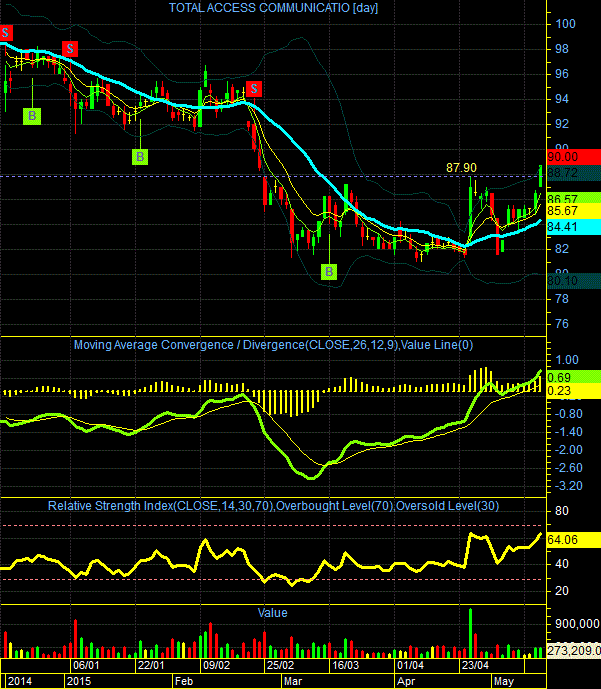Click the 01/04 date label
This screenshot has width=601, height=689.
click(x=410, y=665)
